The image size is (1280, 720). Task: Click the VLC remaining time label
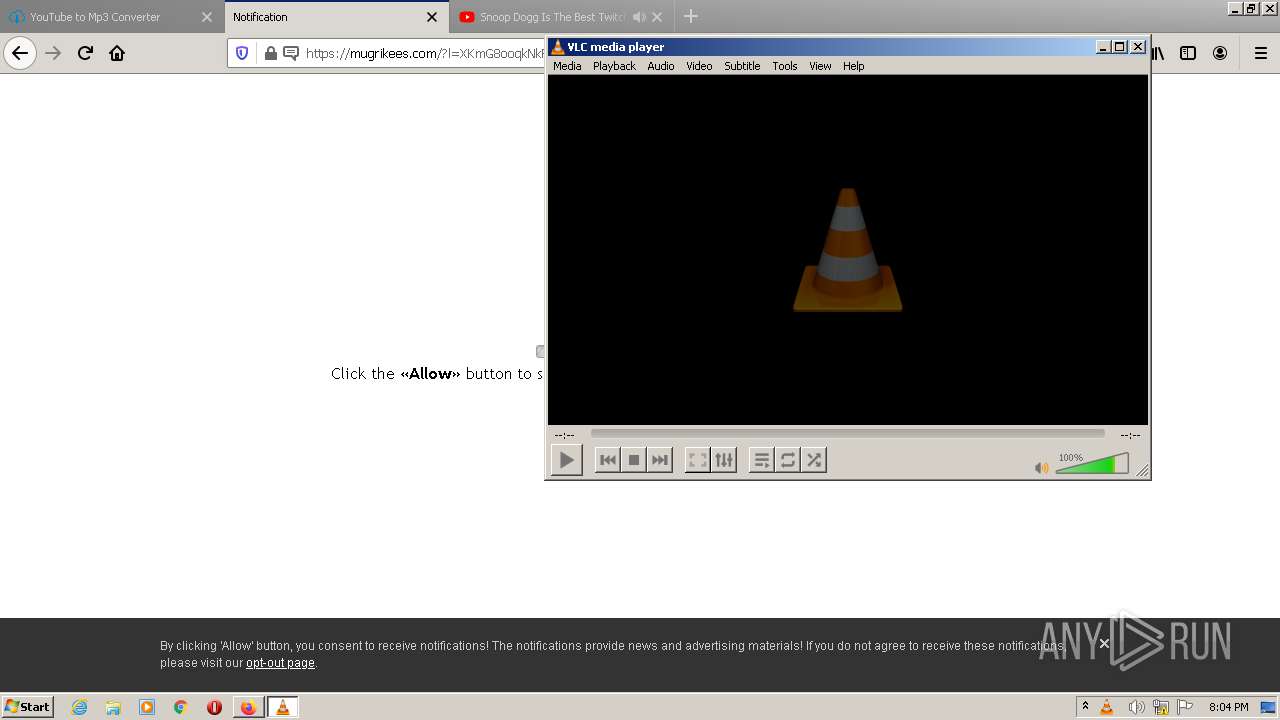tap(1130, 435)
